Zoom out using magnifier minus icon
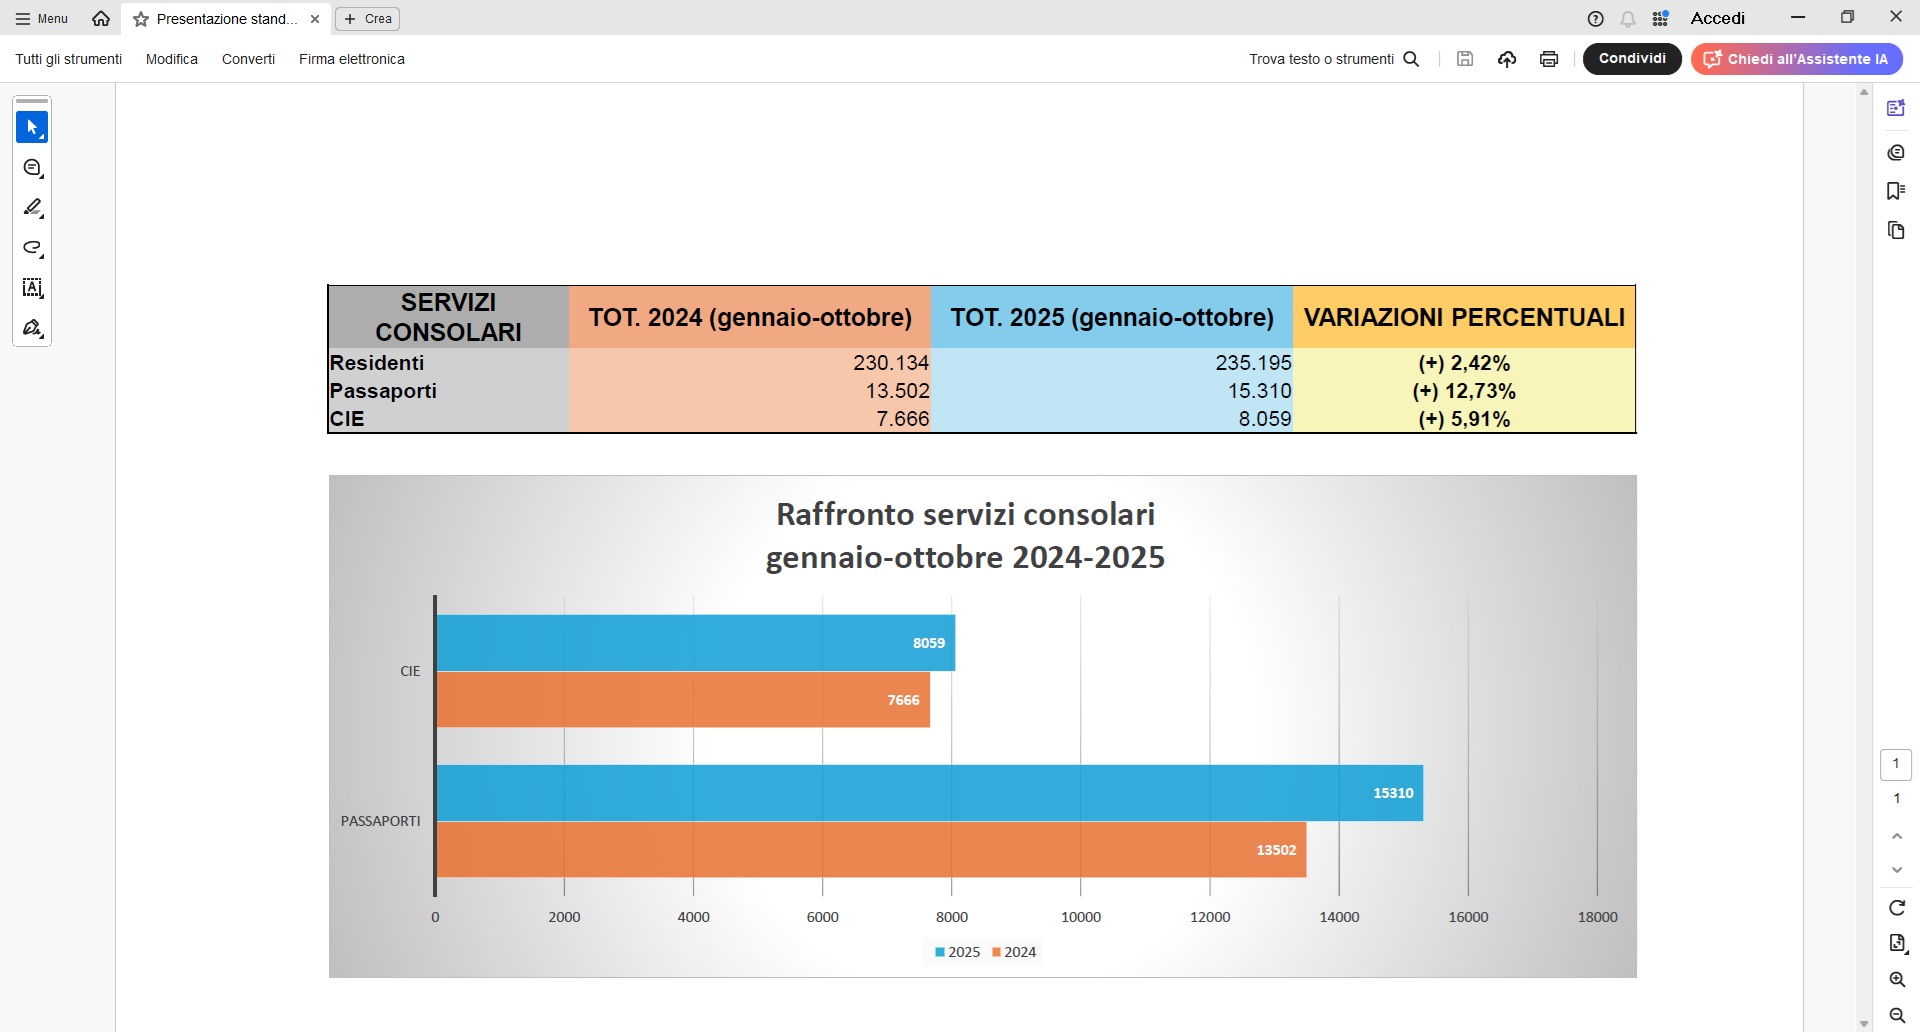Viewport: 1920px width, 1032px height. coord(1896,1016)
